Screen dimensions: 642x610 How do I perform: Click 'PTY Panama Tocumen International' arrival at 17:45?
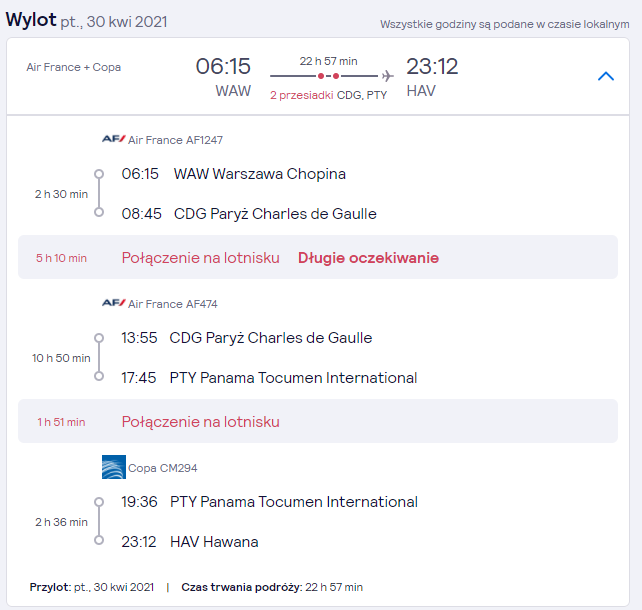point(293,377)
